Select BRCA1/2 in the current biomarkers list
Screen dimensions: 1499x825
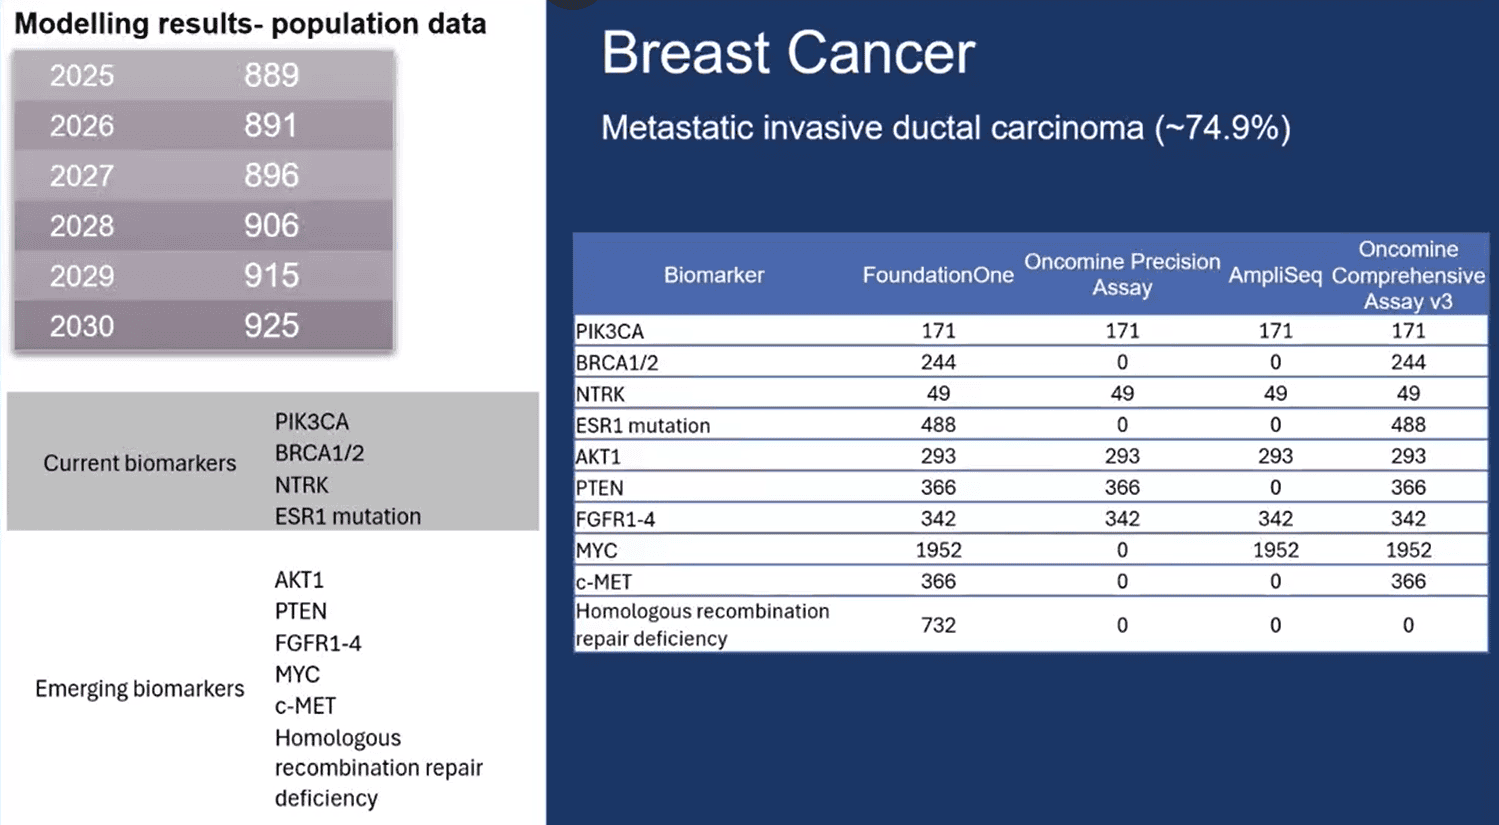tap(319, 453)
